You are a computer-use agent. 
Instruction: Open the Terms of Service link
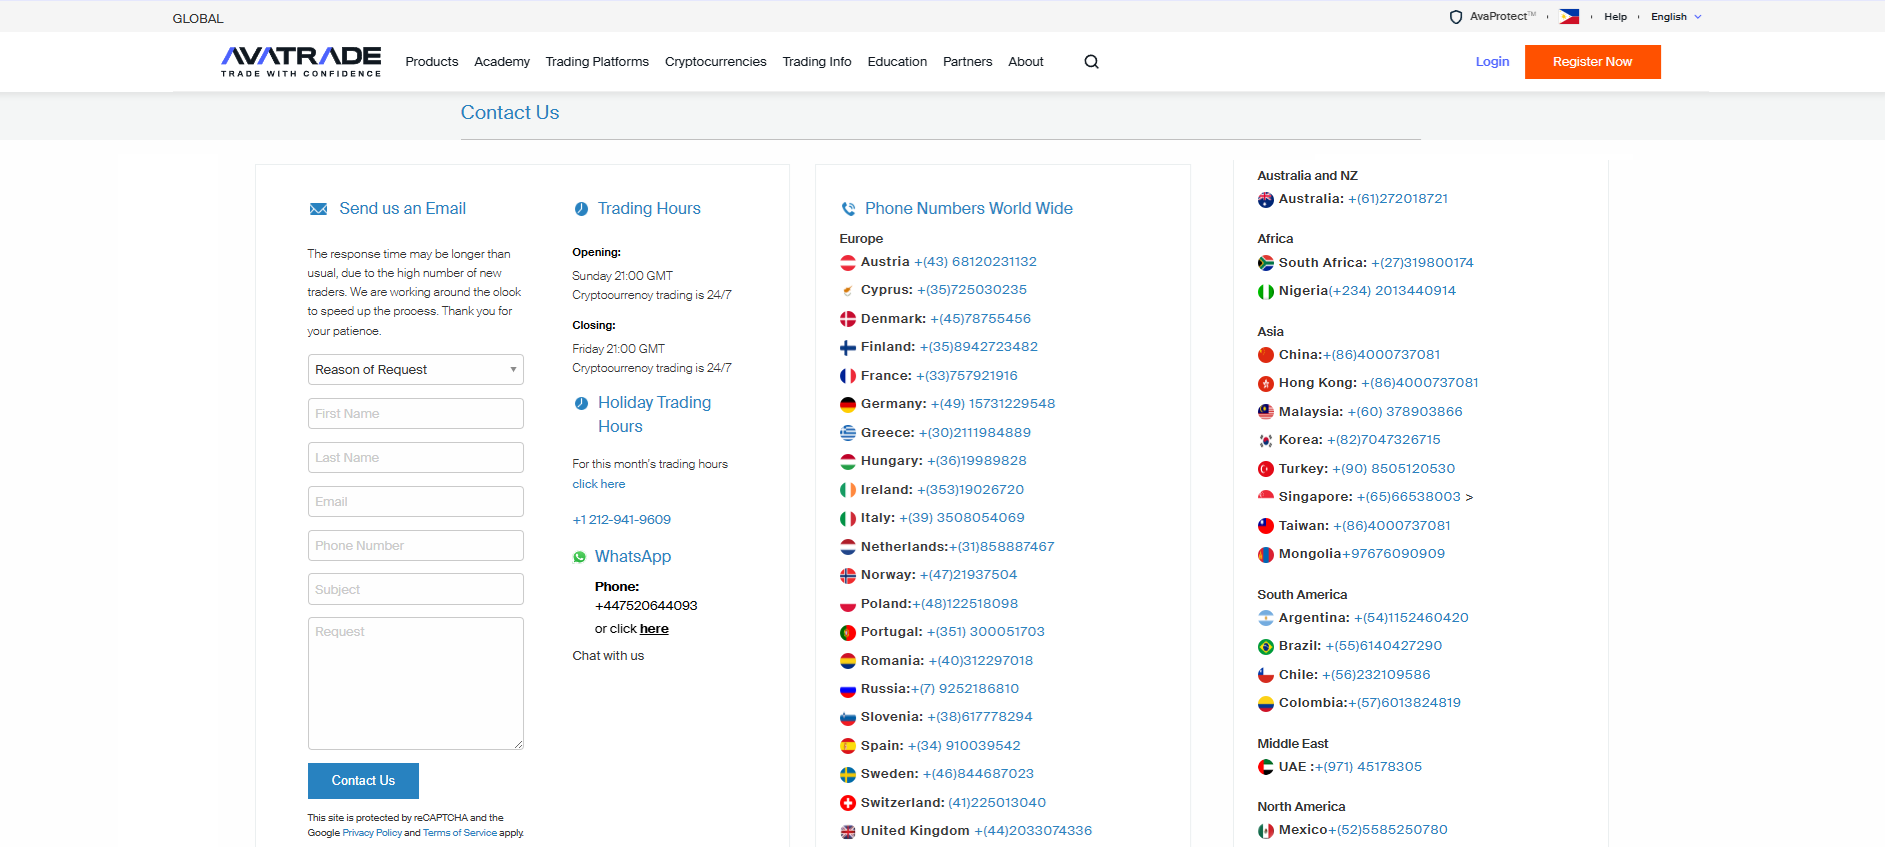460,833
